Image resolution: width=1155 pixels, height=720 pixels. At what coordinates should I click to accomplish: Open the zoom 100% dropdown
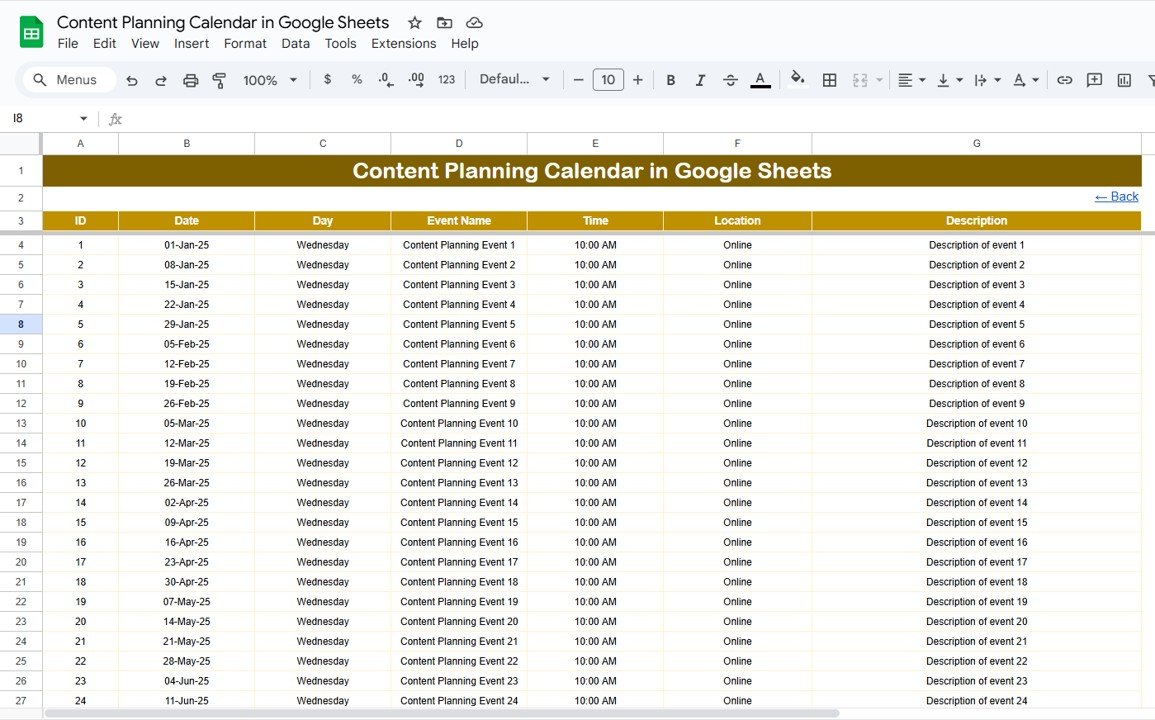pyautogui.click(x=270, y=80)
